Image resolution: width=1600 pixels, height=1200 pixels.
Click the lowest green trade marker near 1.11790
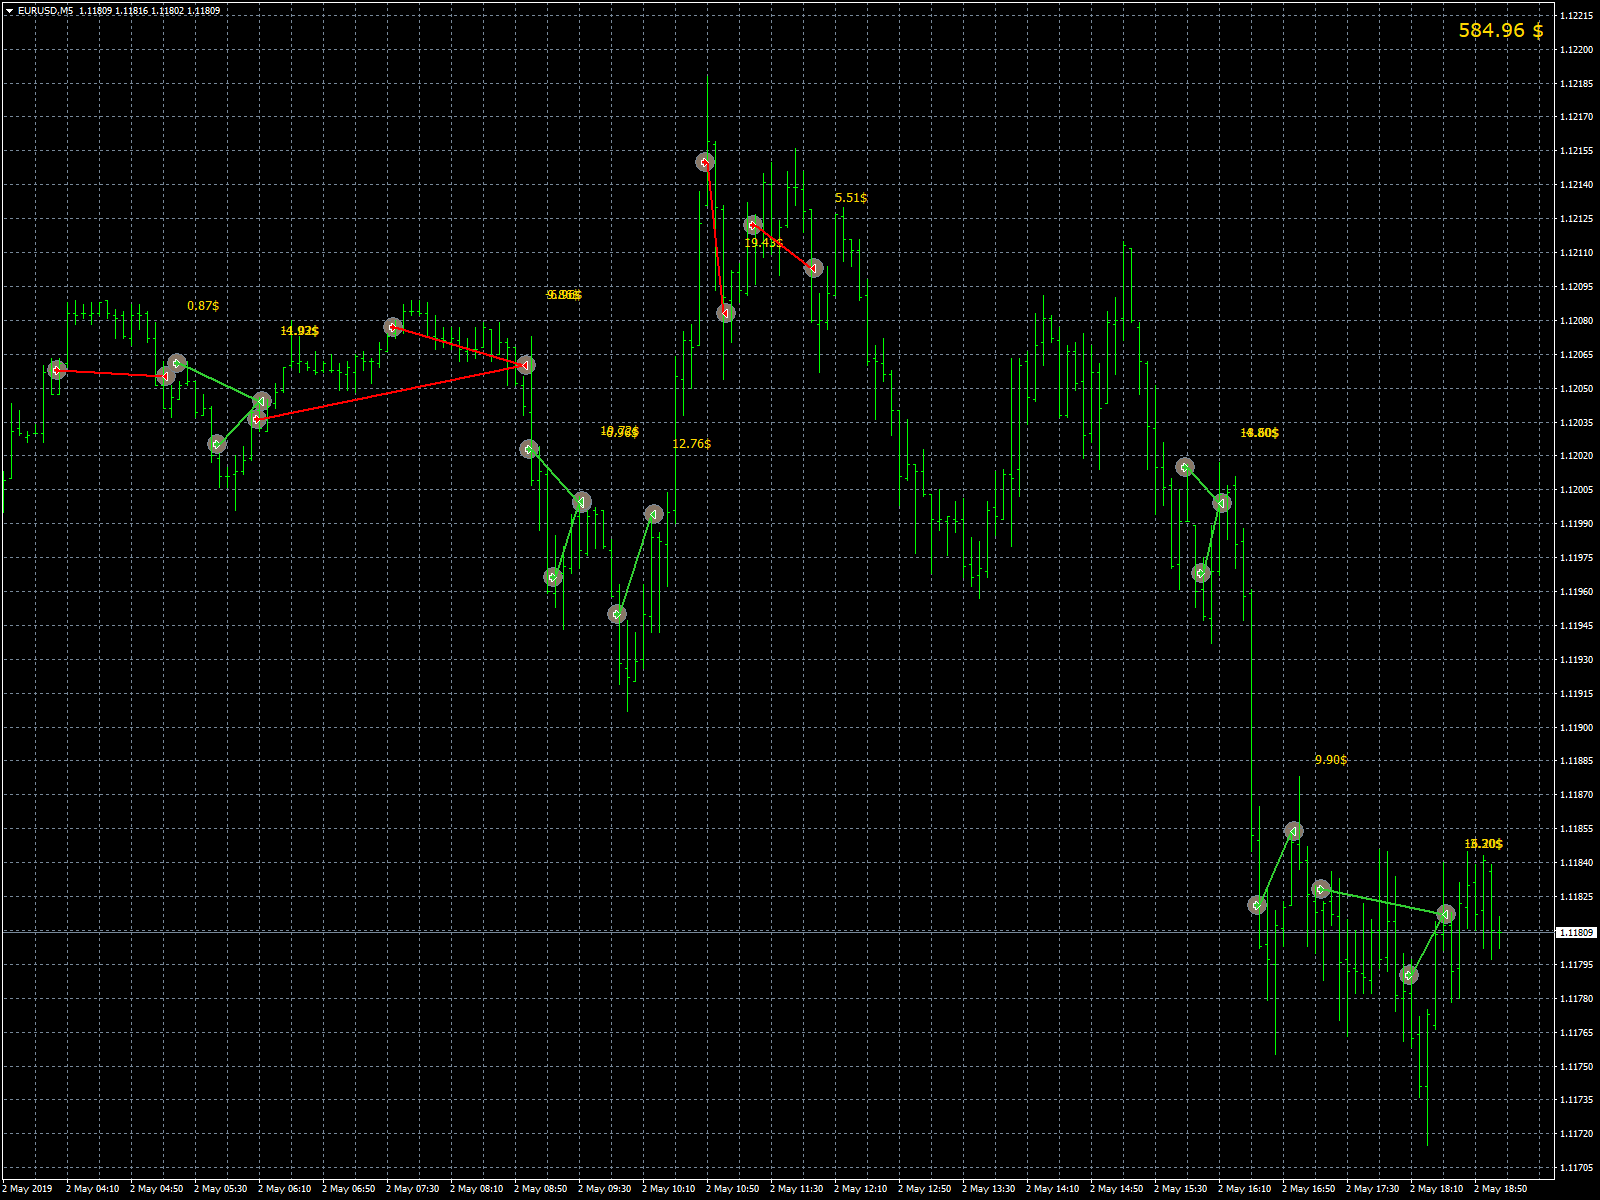coord(1409,975)
